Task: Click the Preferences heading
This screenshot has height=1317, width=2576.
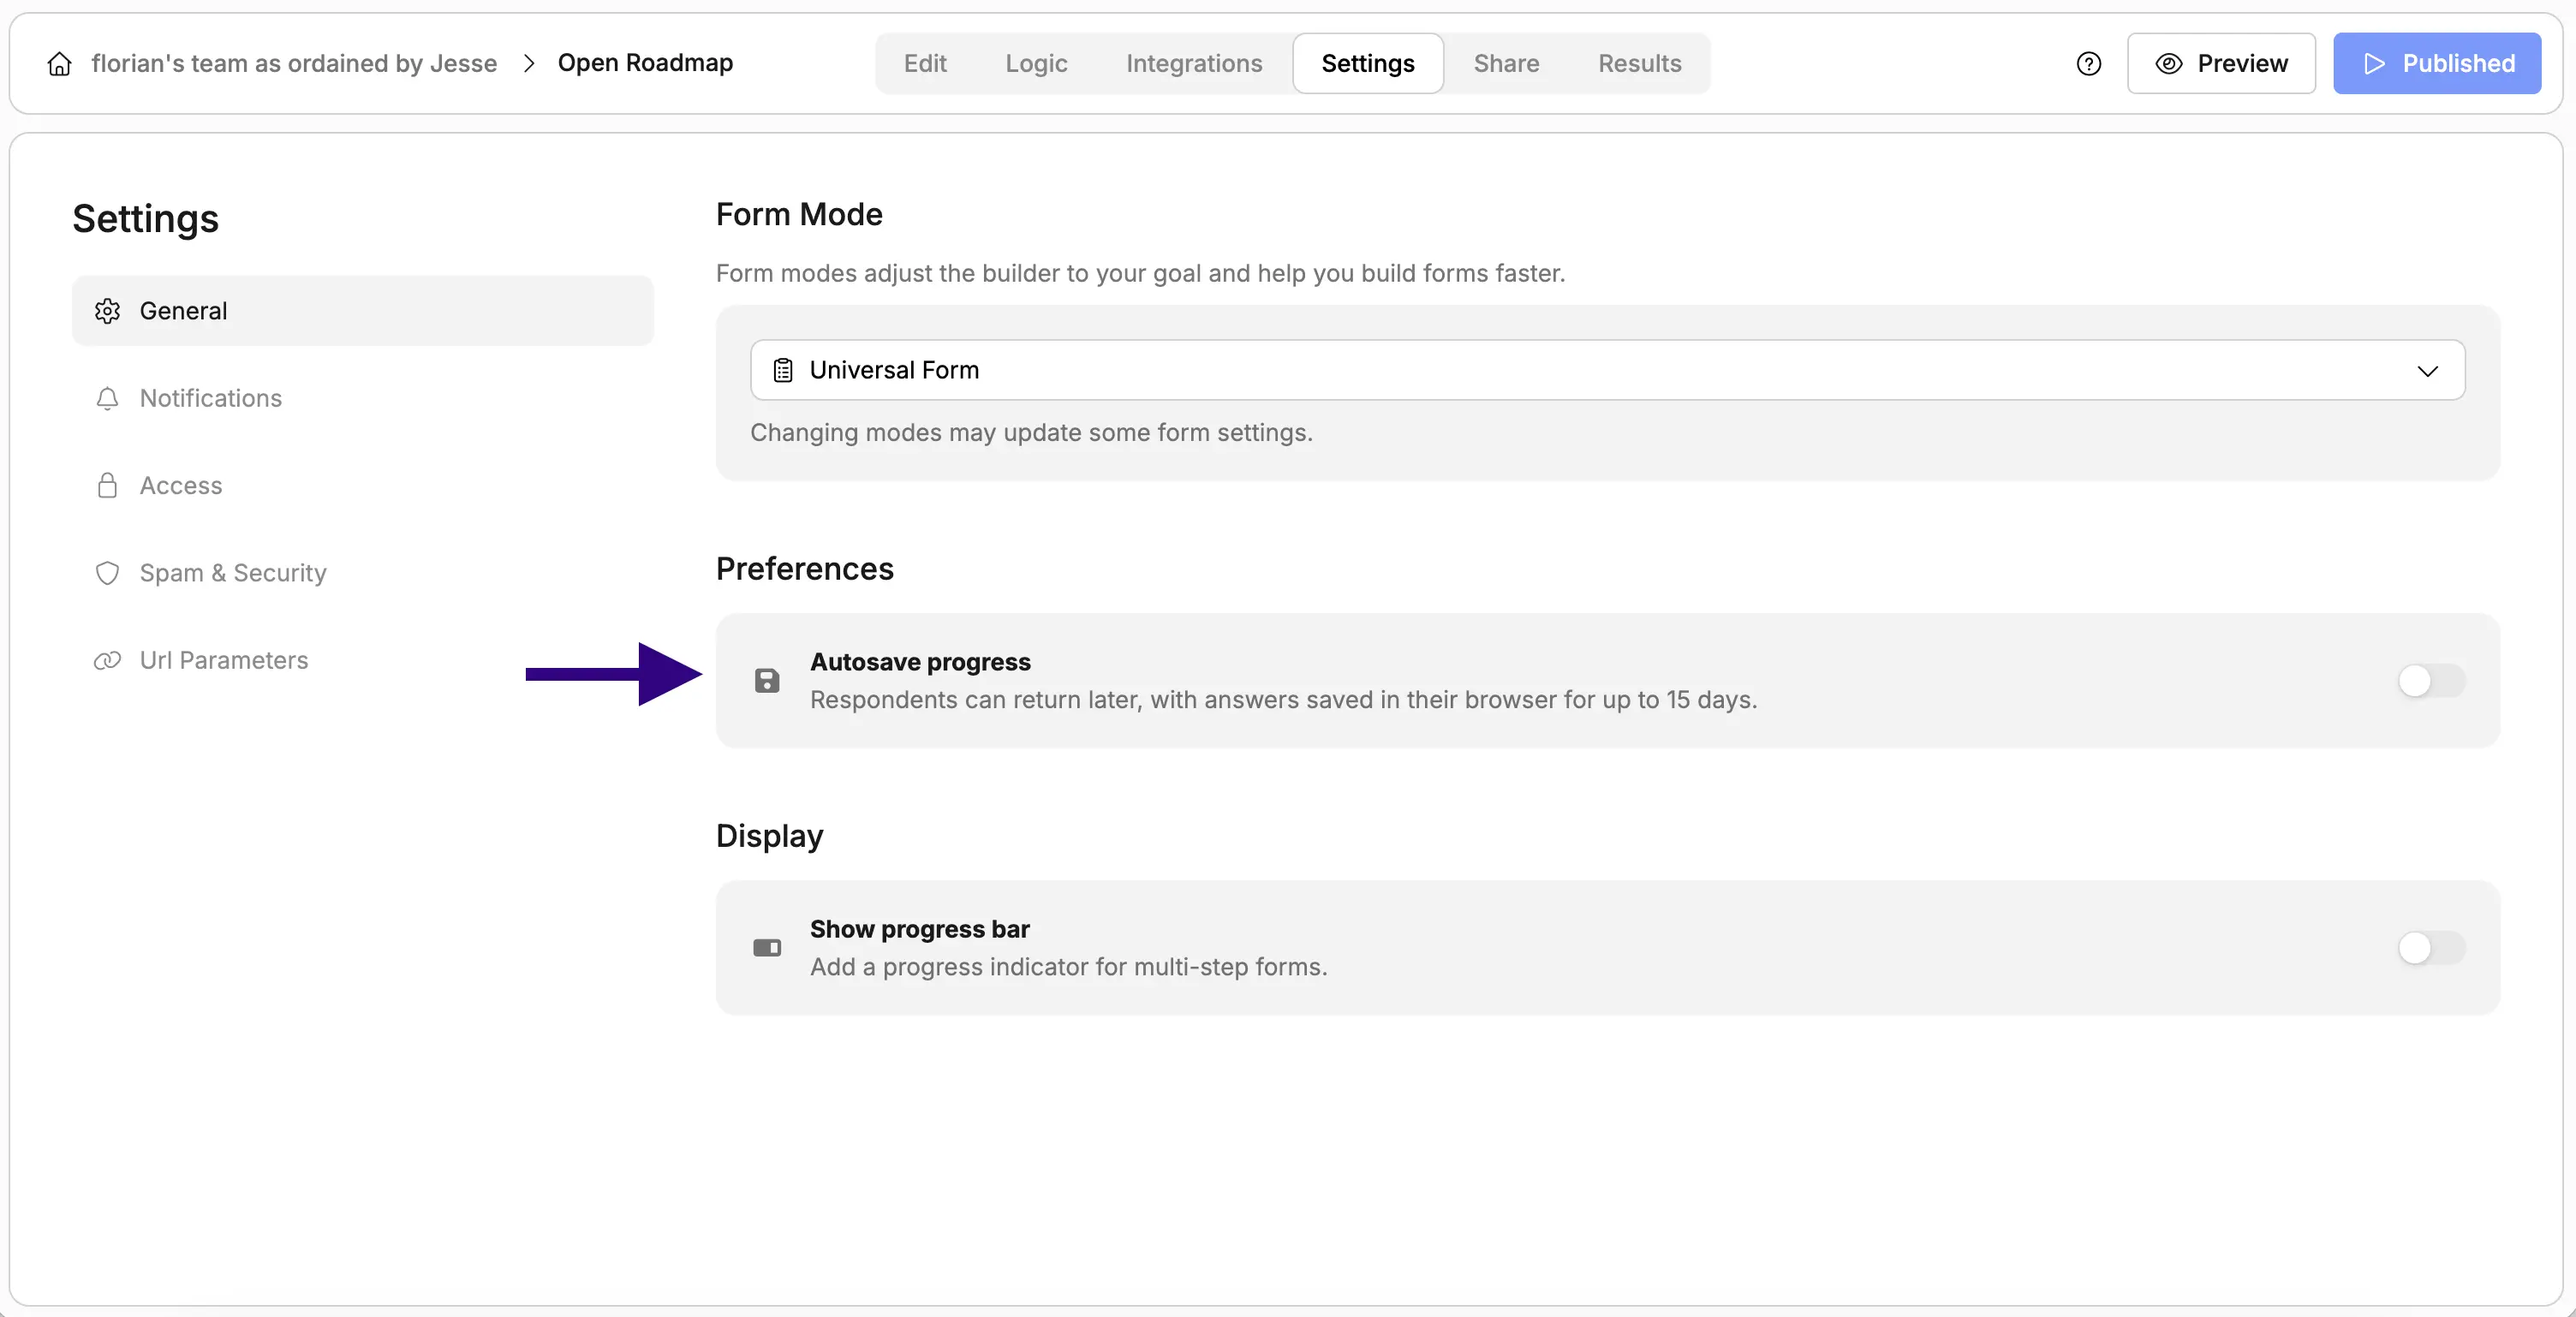Action: 805,568
